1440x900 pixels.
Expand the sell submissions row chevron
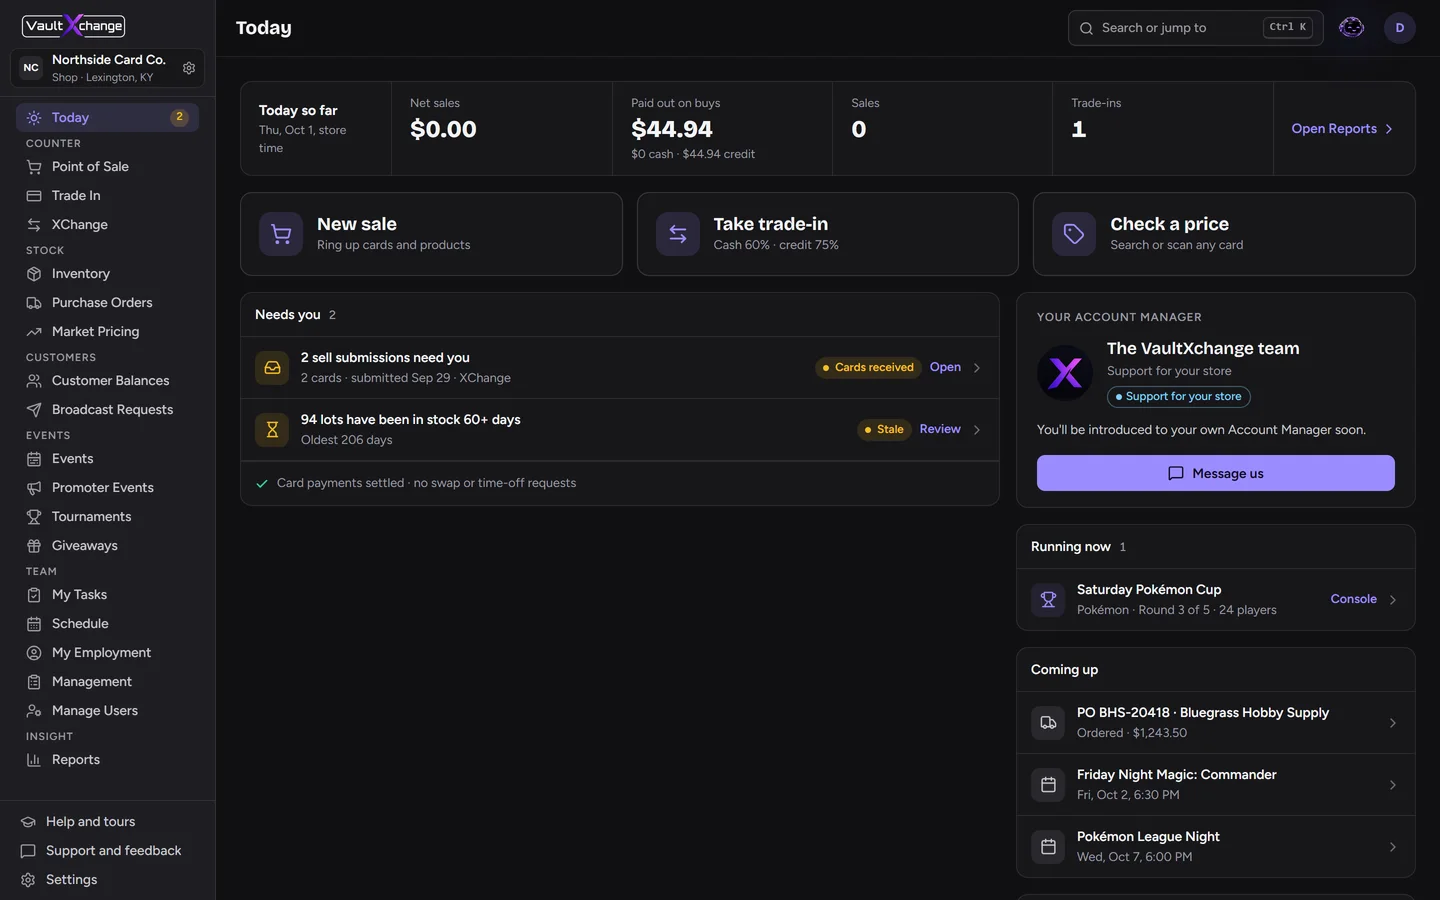pyautogui.click(x=977, y=368)
